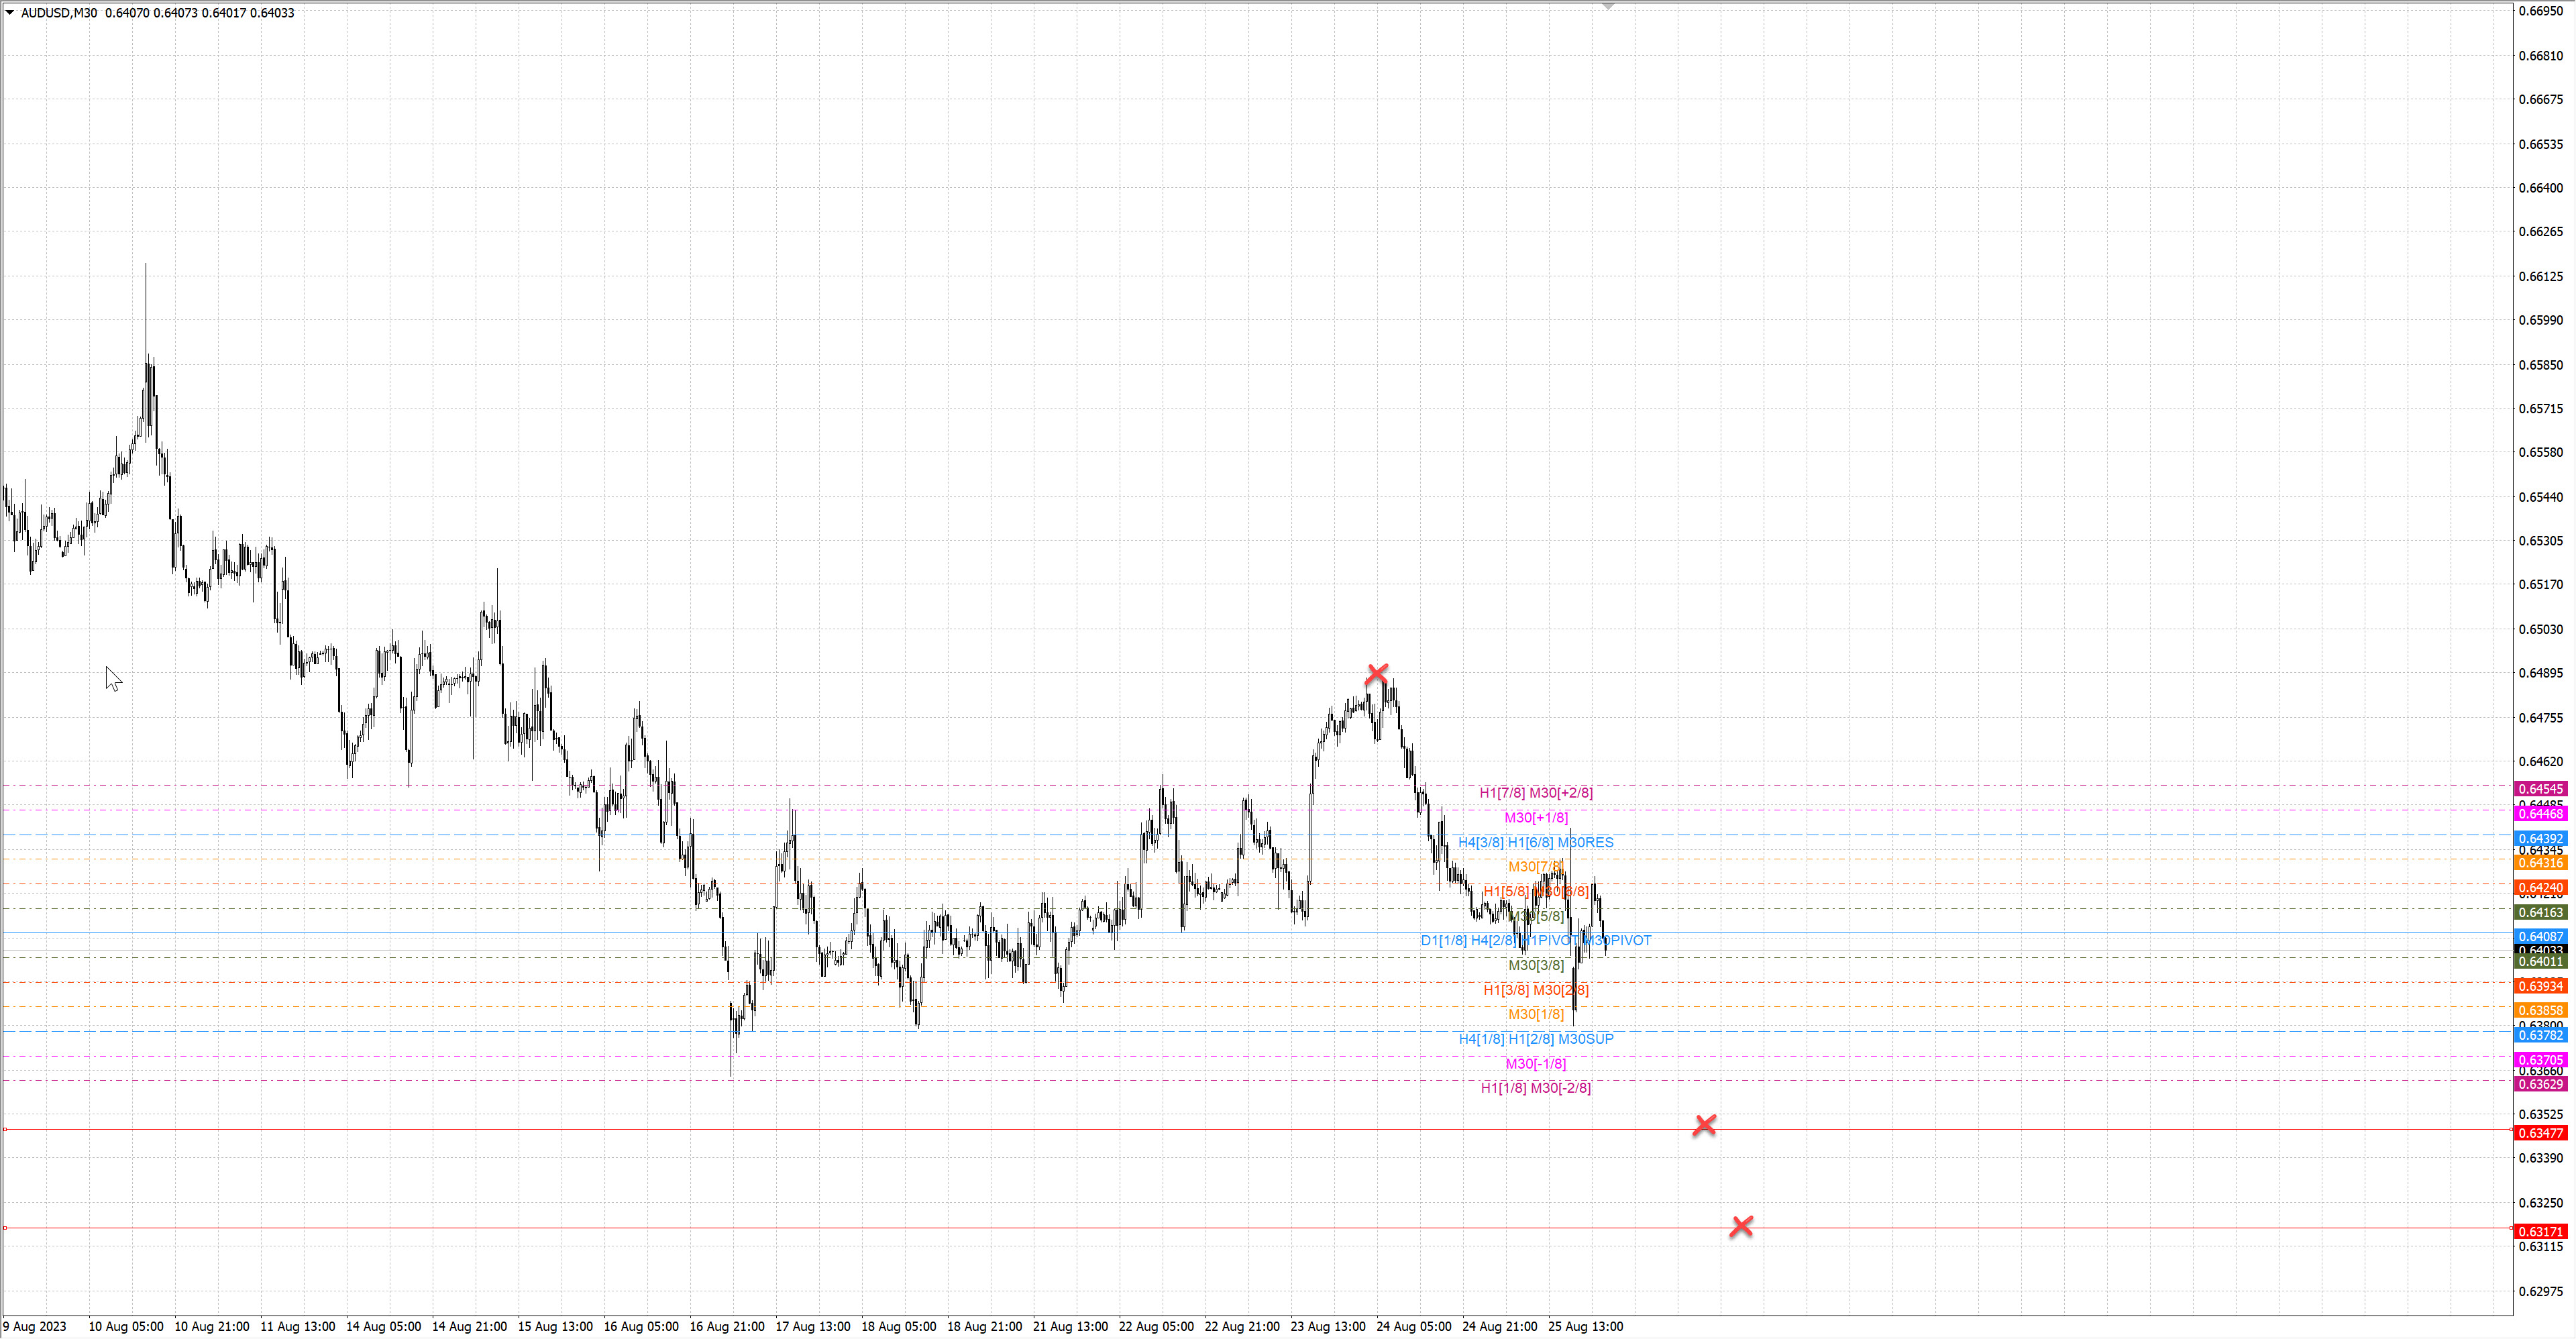Select the H4[1/8] H1[2/8] M30SUP label
Screen dimensions: 2576x1339
(1535, 1039)
